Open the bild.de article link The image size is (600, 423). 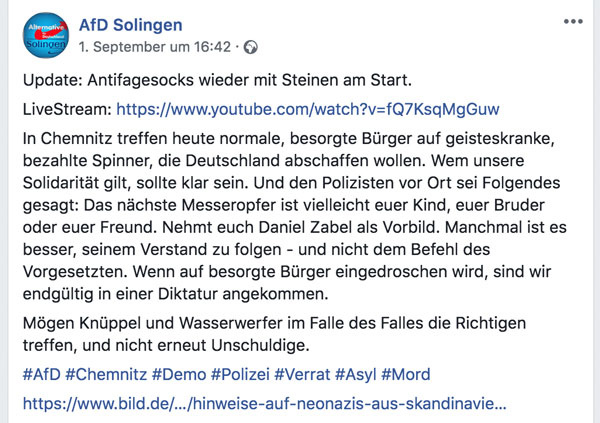tap(264, 406)
